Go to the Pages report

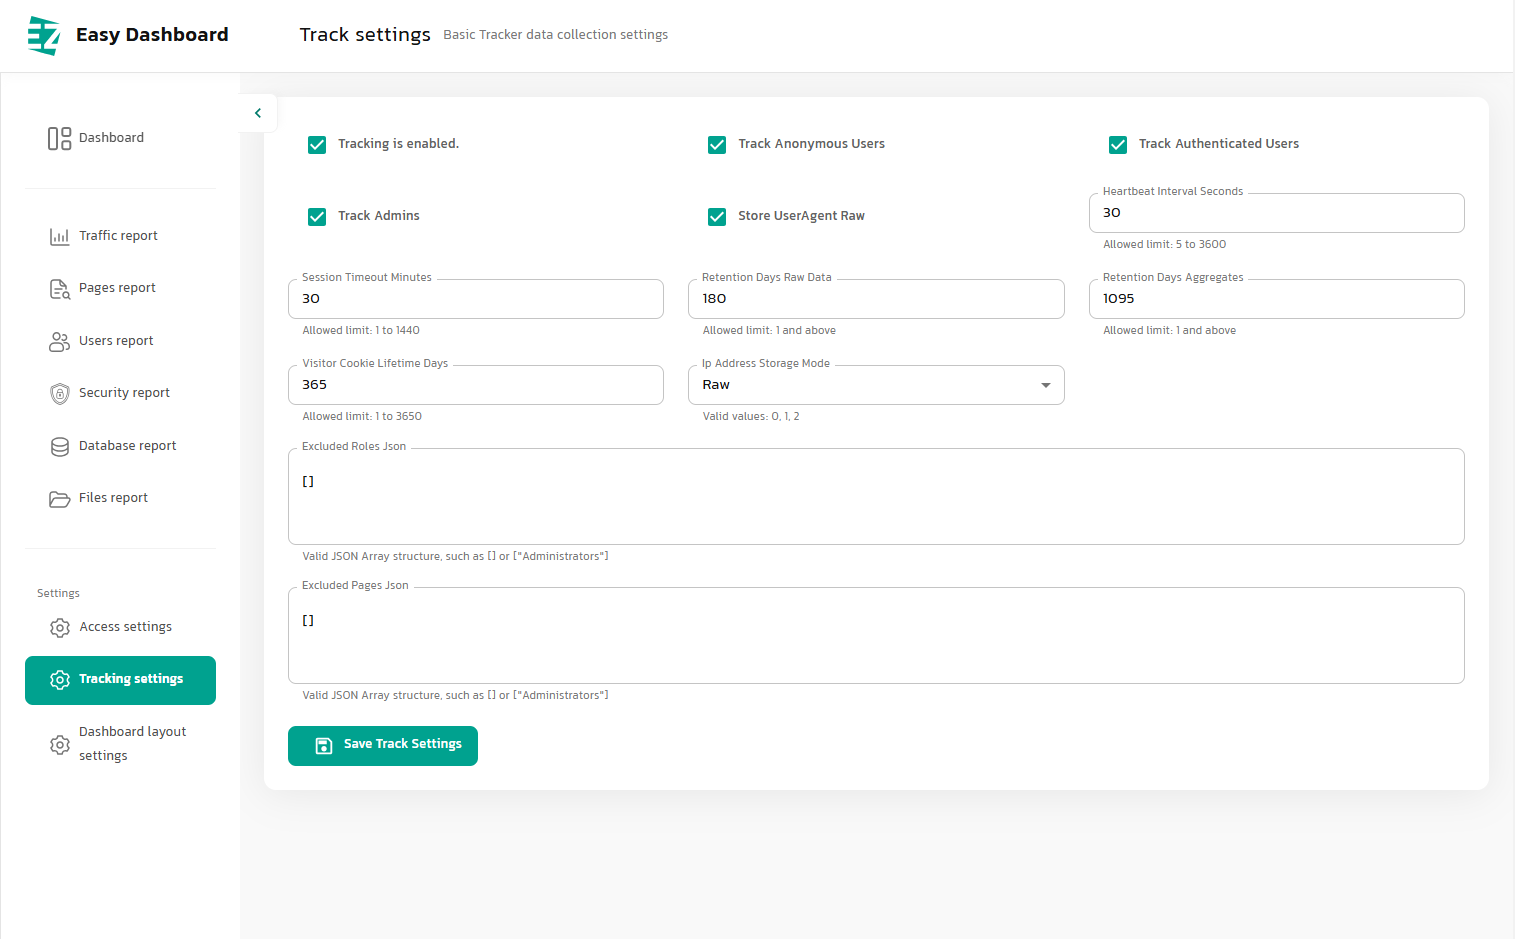pos(120,288)
